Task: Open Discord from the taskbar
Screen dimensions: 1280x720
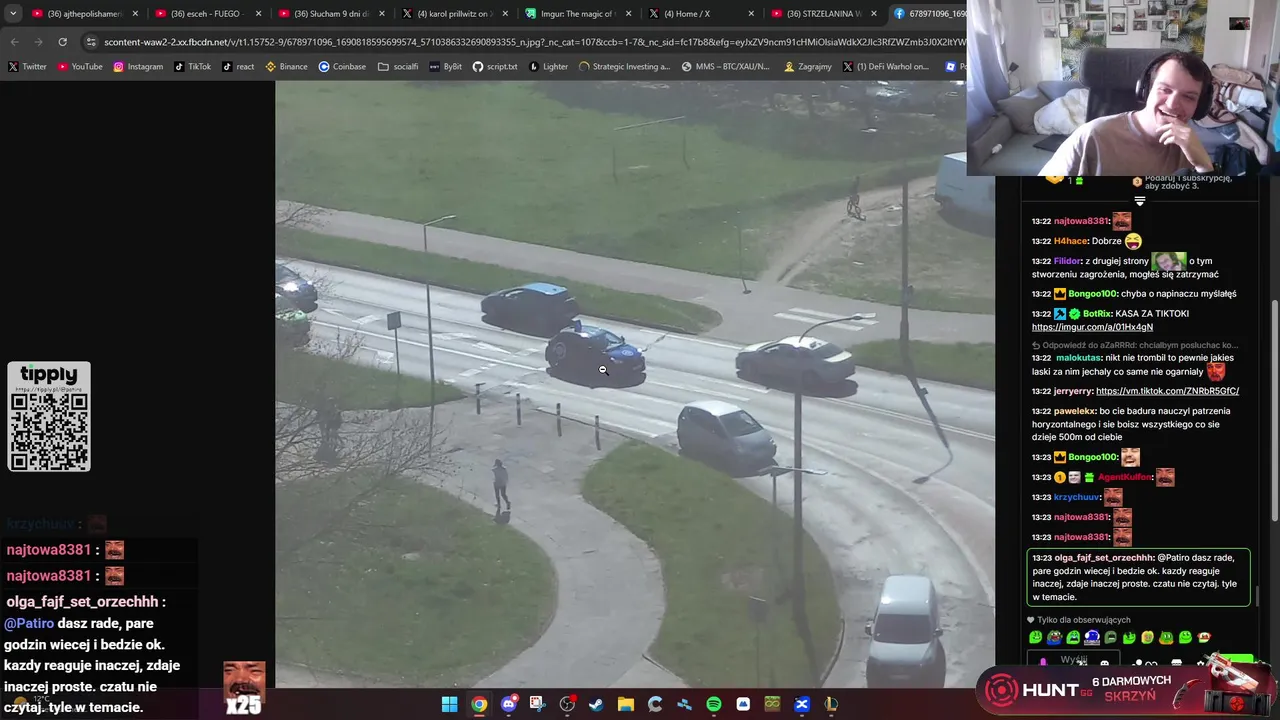Action: tap(508, 704)
